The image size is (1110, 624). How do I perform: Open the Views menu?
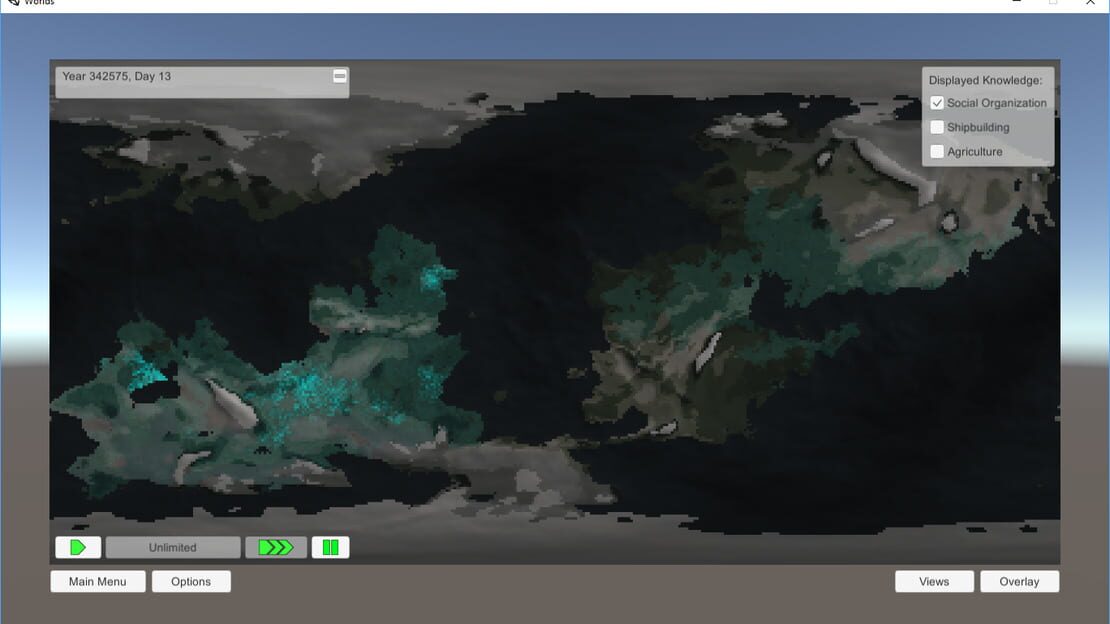(934, 582)
